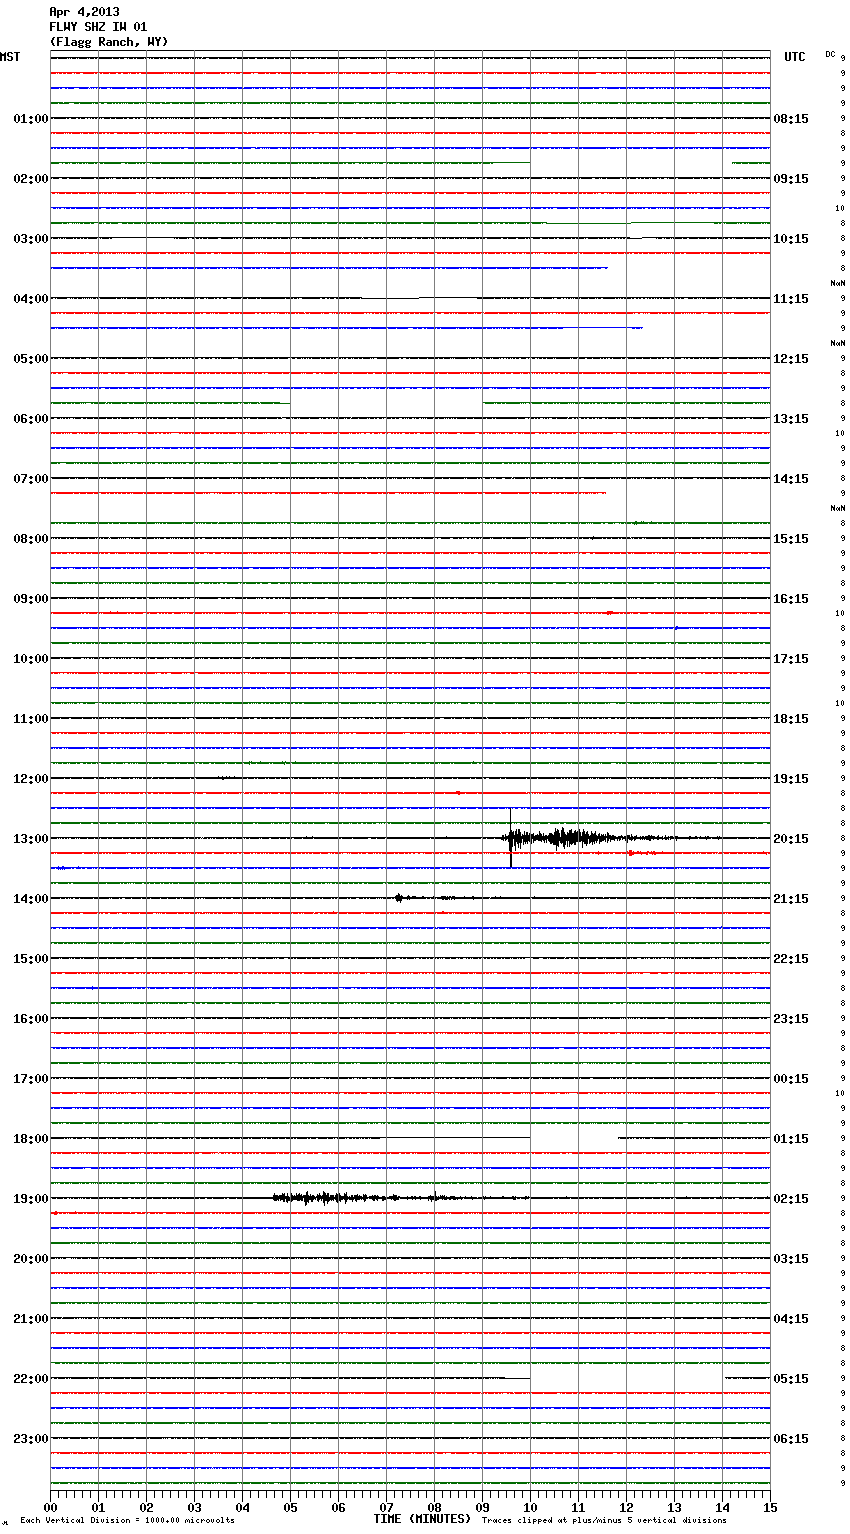Screen dimensions: 850x1534
Task: Click the 13:00 MST time label
Action: coord(30,839)
